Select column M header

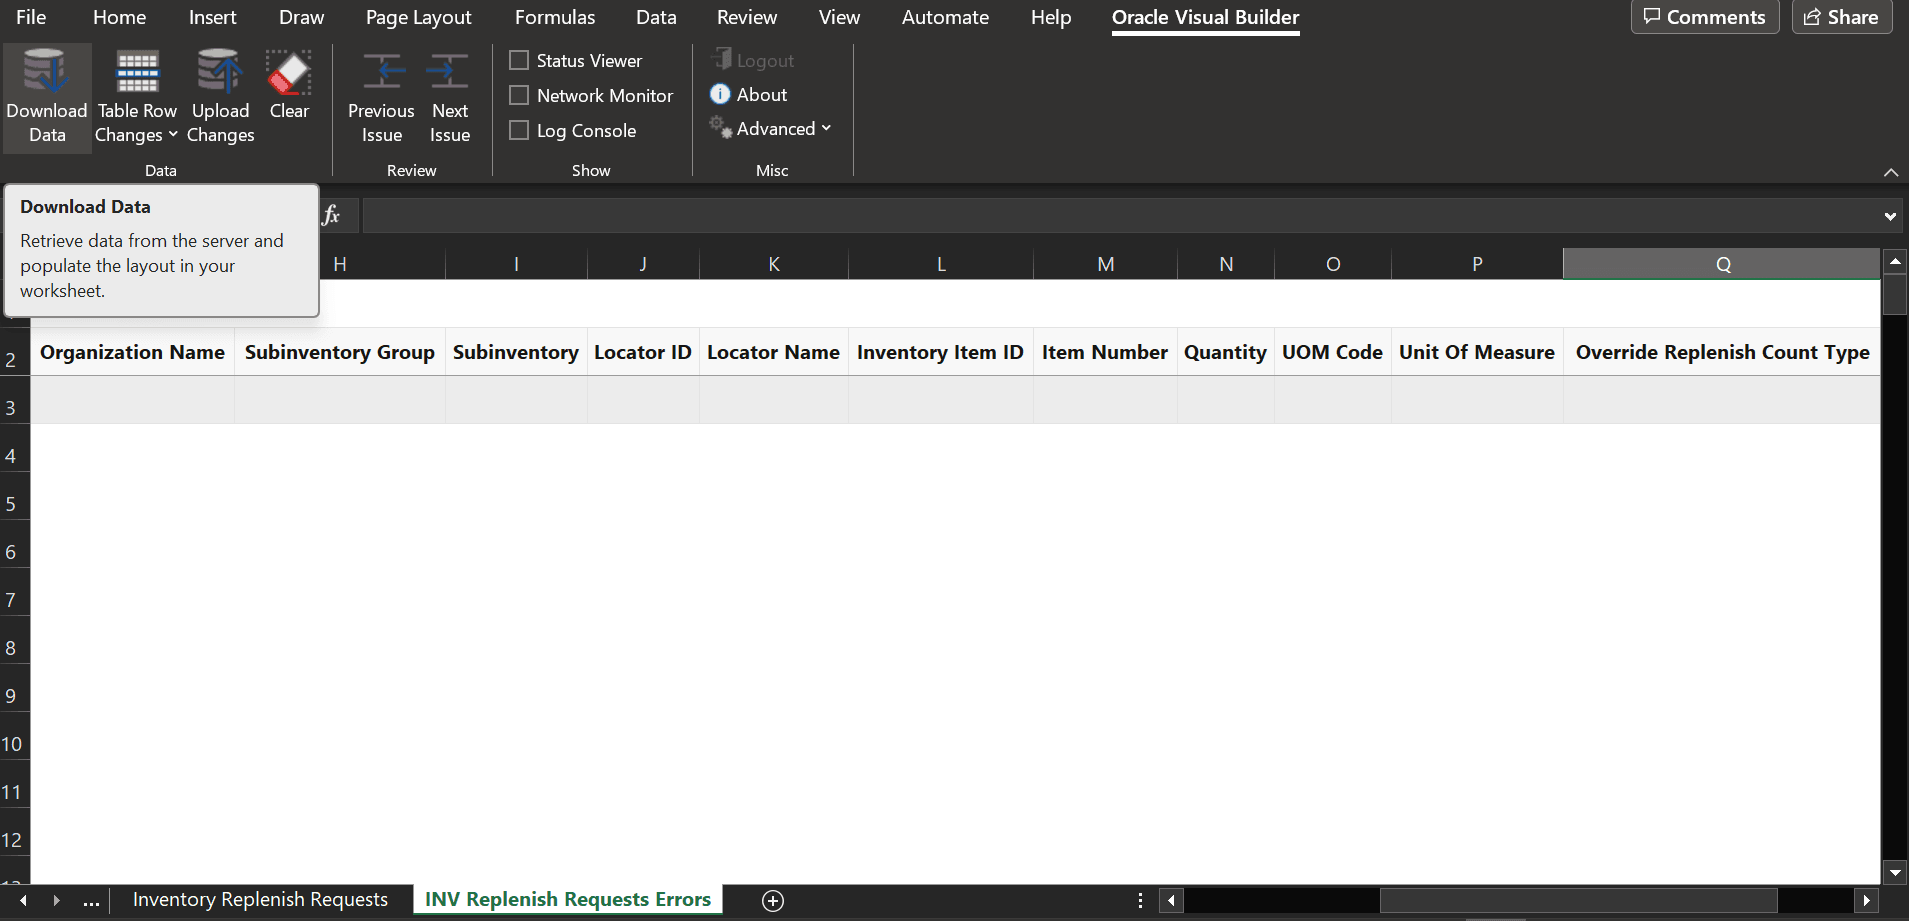pos(1105,264)
